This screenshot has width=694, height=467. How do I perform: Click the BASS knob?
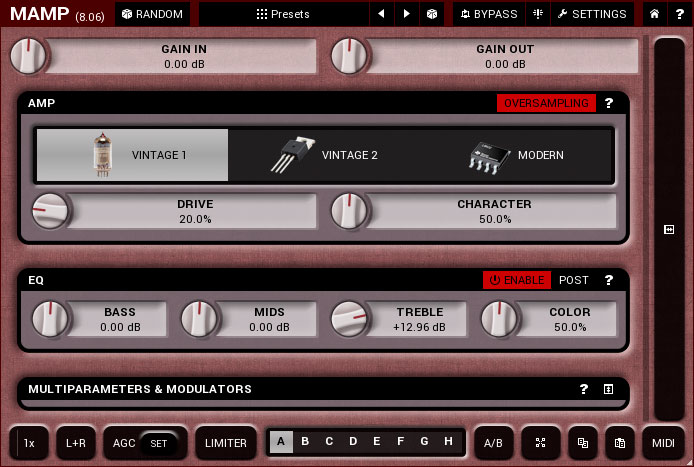pyautogui.click(x=50, y=319)
